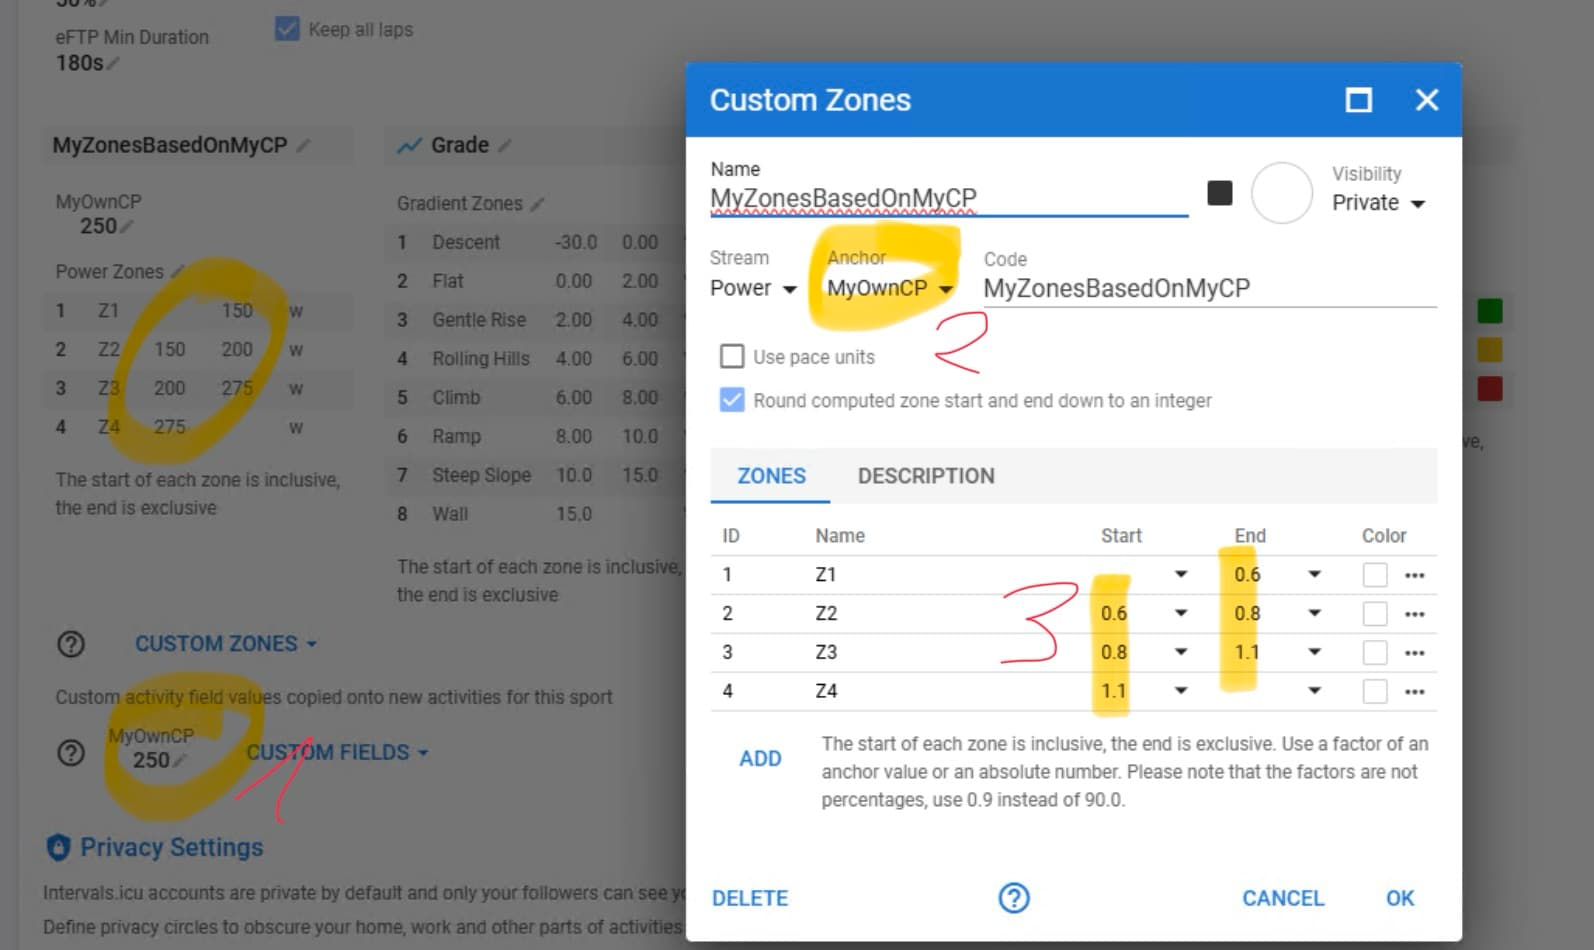Open the Stream Power dropdown
The height and width of the screenshot is (950, 1594).
(x=753, y=289)
